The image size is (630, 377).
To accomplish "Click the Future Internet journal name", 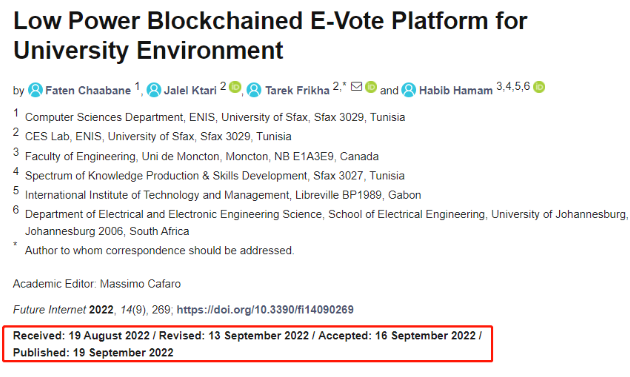I will tap(49, 309).
